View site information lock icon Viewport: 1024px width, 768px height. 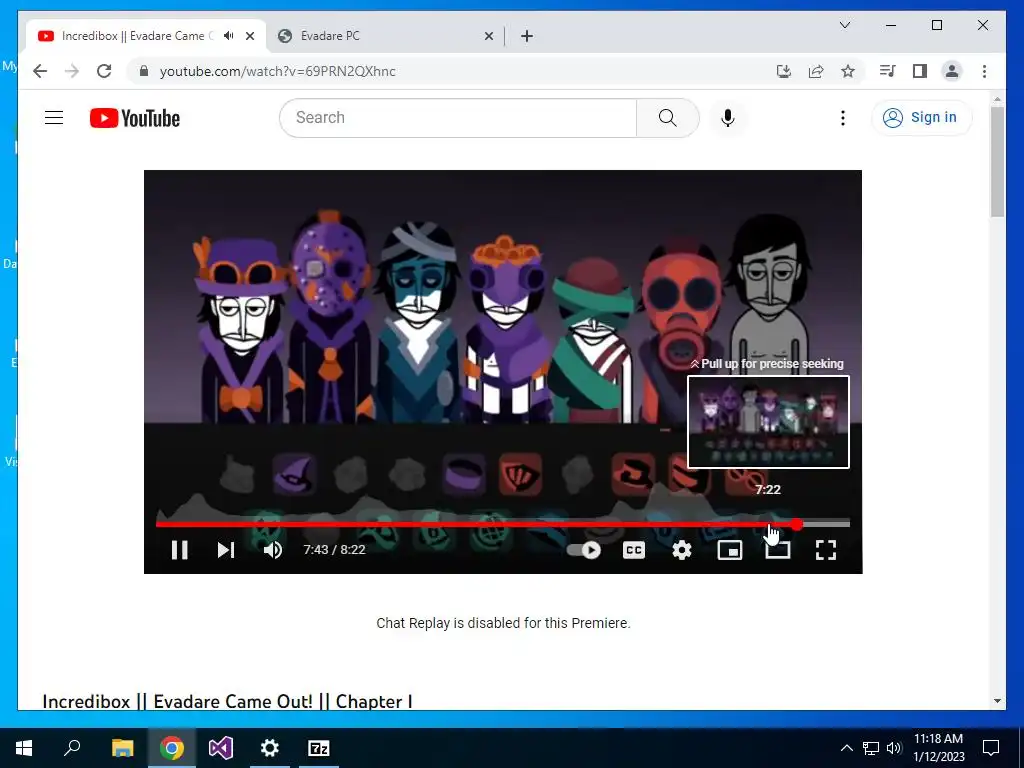pyautogui.click(x=144, y=71)
